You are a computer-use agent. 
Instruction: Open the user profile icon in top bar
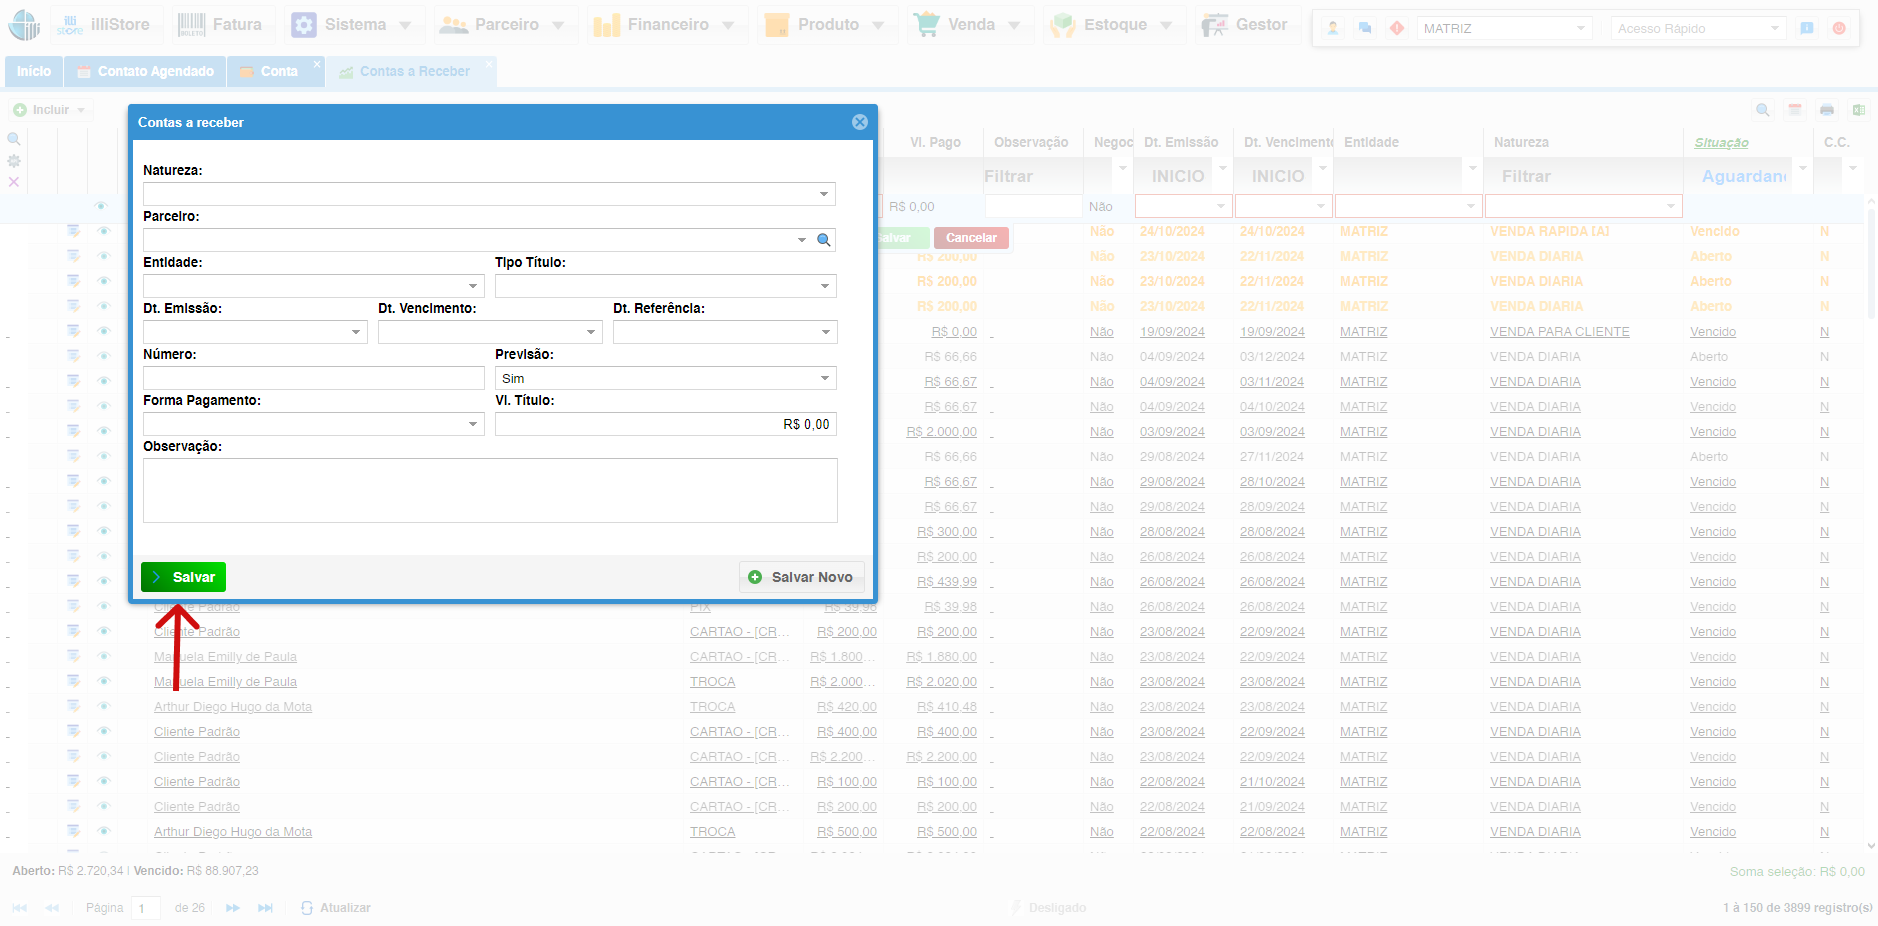1333,28
